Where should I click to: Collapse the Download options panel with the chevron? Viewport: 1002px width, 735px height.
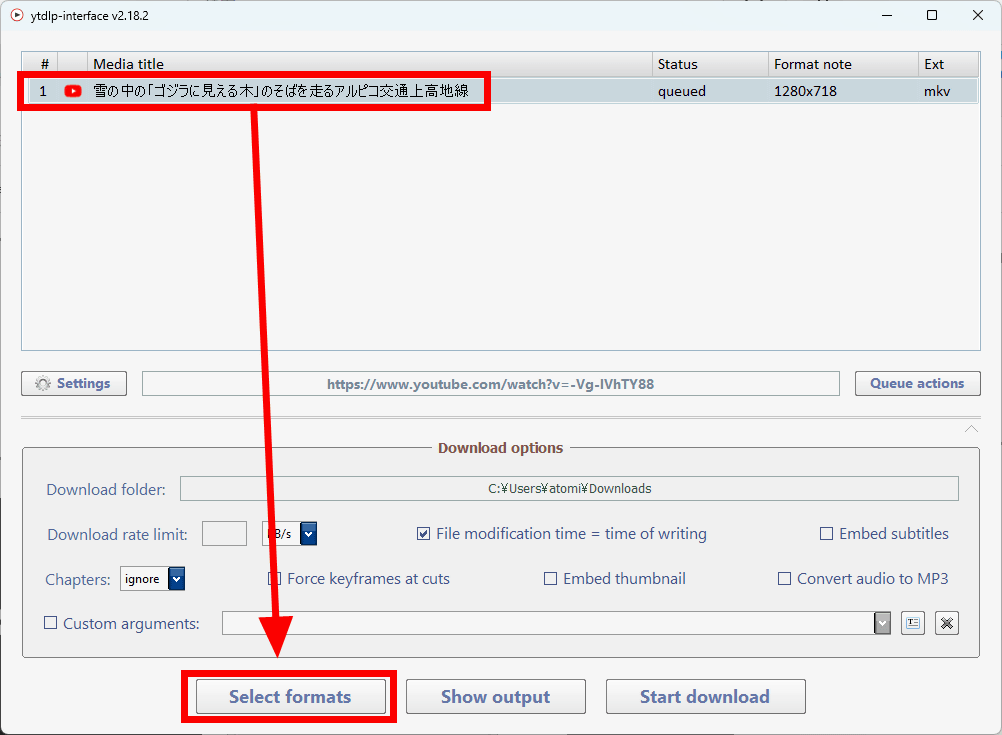click(x=970, y=429)
